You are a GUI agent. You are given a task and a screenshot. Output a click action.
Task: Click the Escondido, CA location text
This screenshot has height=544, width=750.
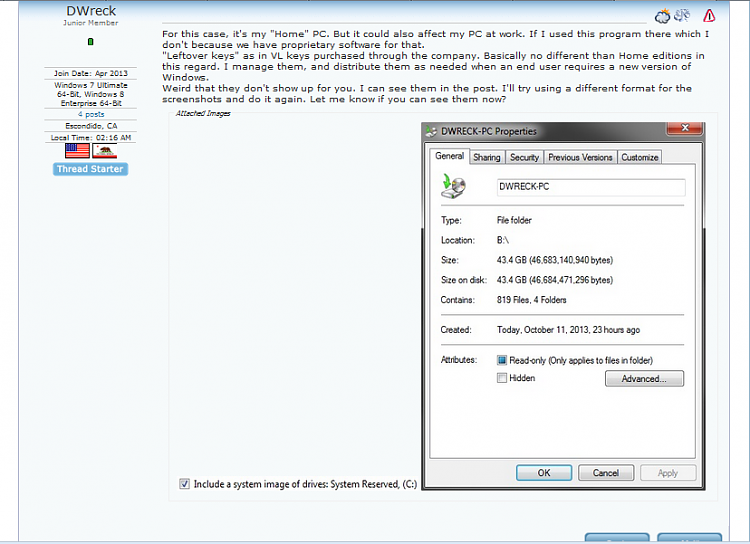coord(91,126)
